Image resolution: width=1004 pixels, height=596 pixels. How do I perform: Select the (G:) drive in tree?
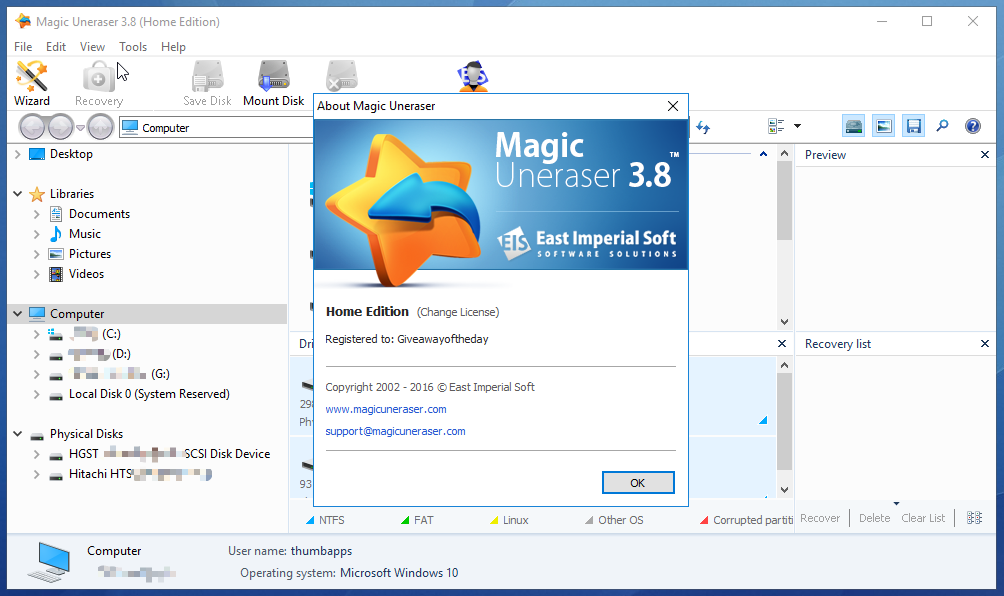(109, 374)
